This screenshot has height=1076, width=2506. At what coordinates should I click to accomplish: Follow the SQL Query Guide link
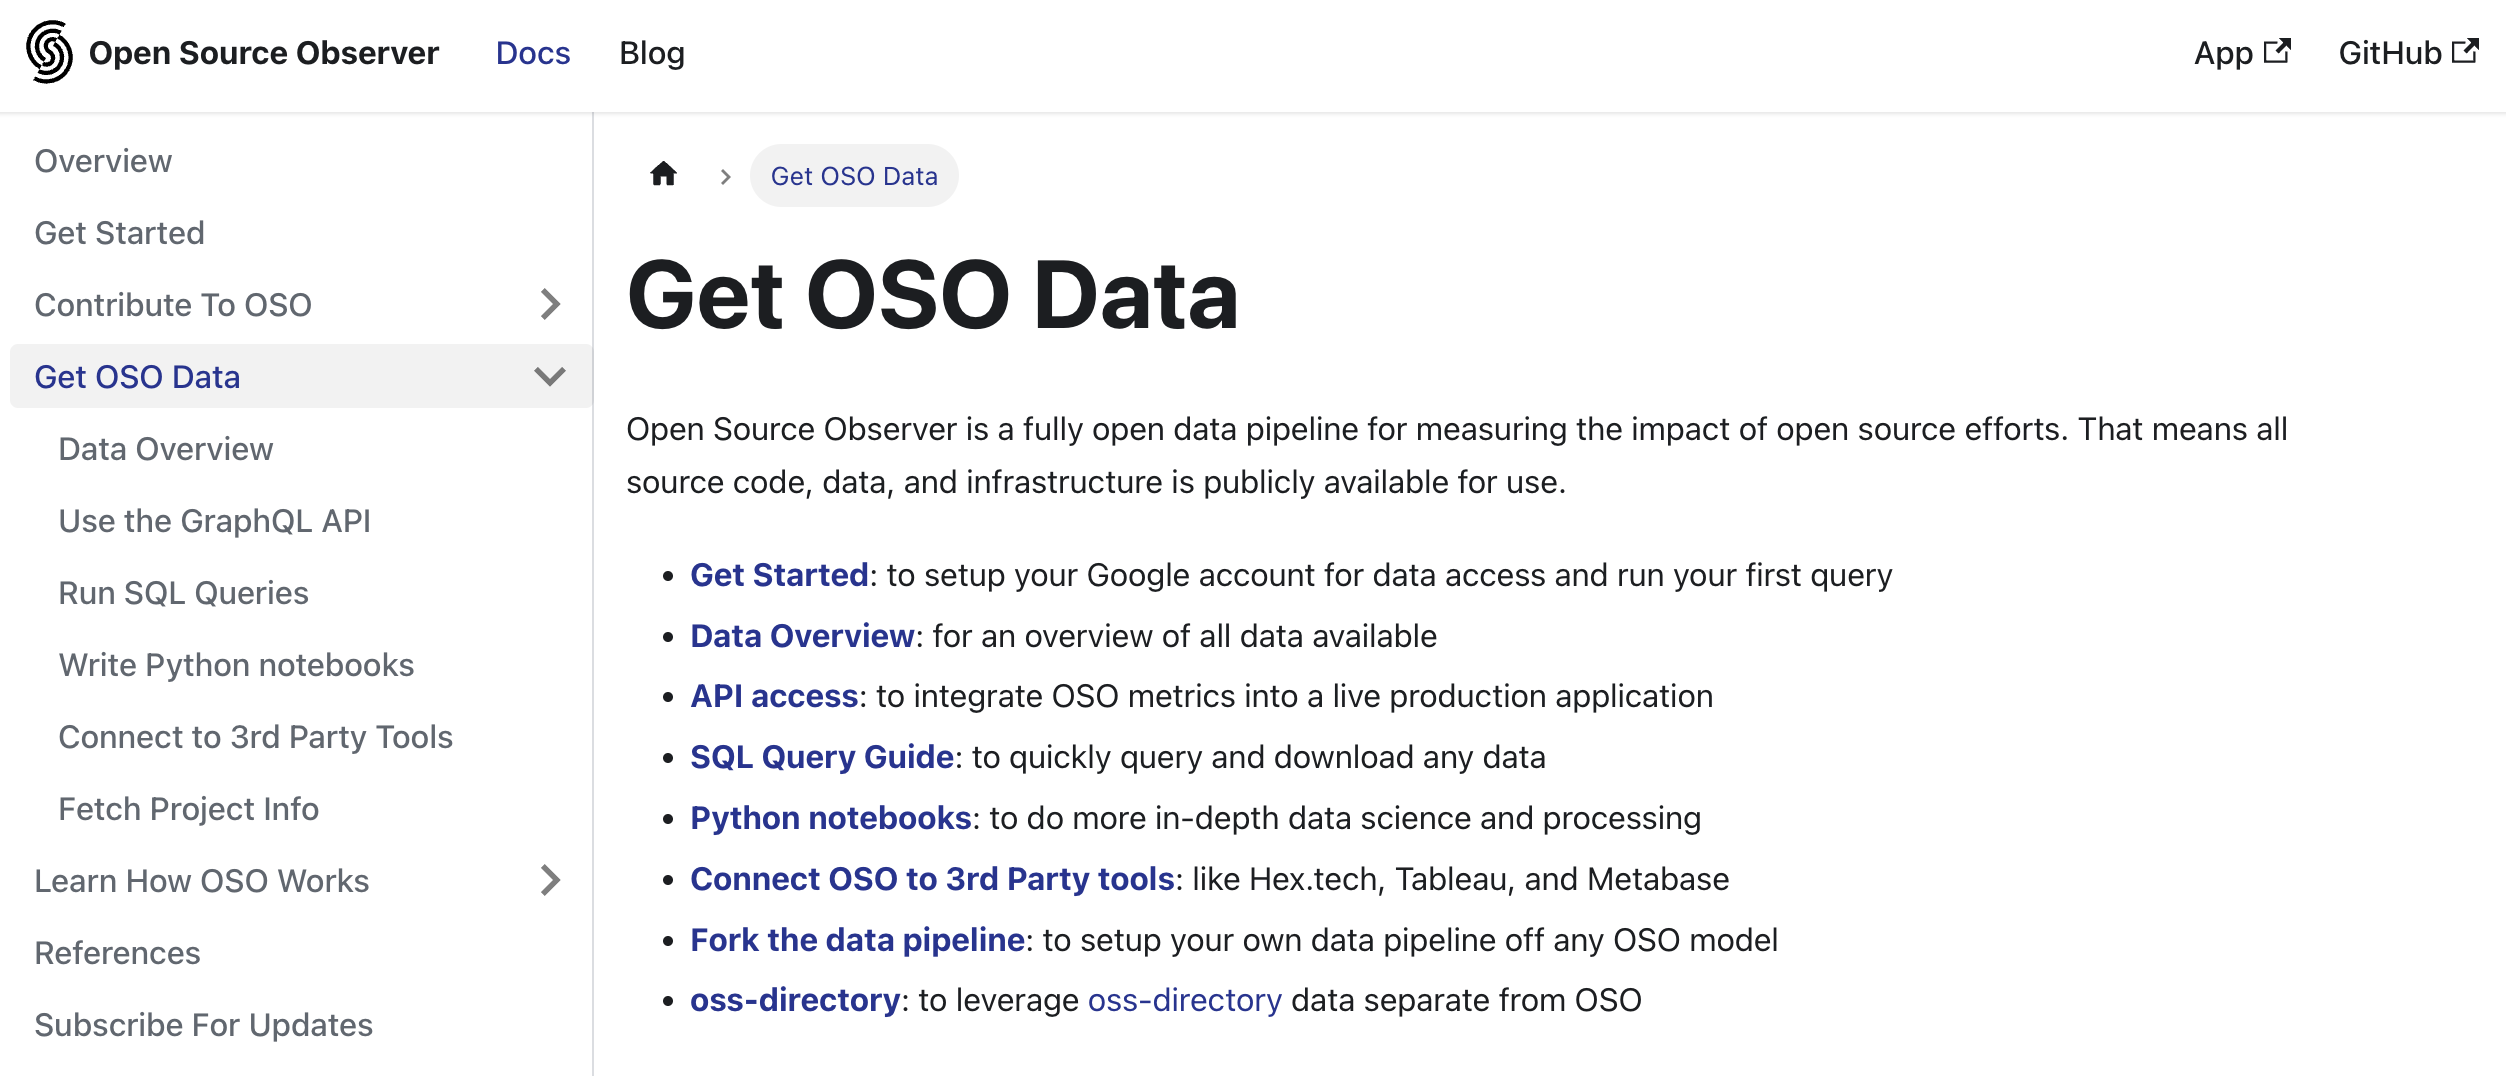(821, 757)
